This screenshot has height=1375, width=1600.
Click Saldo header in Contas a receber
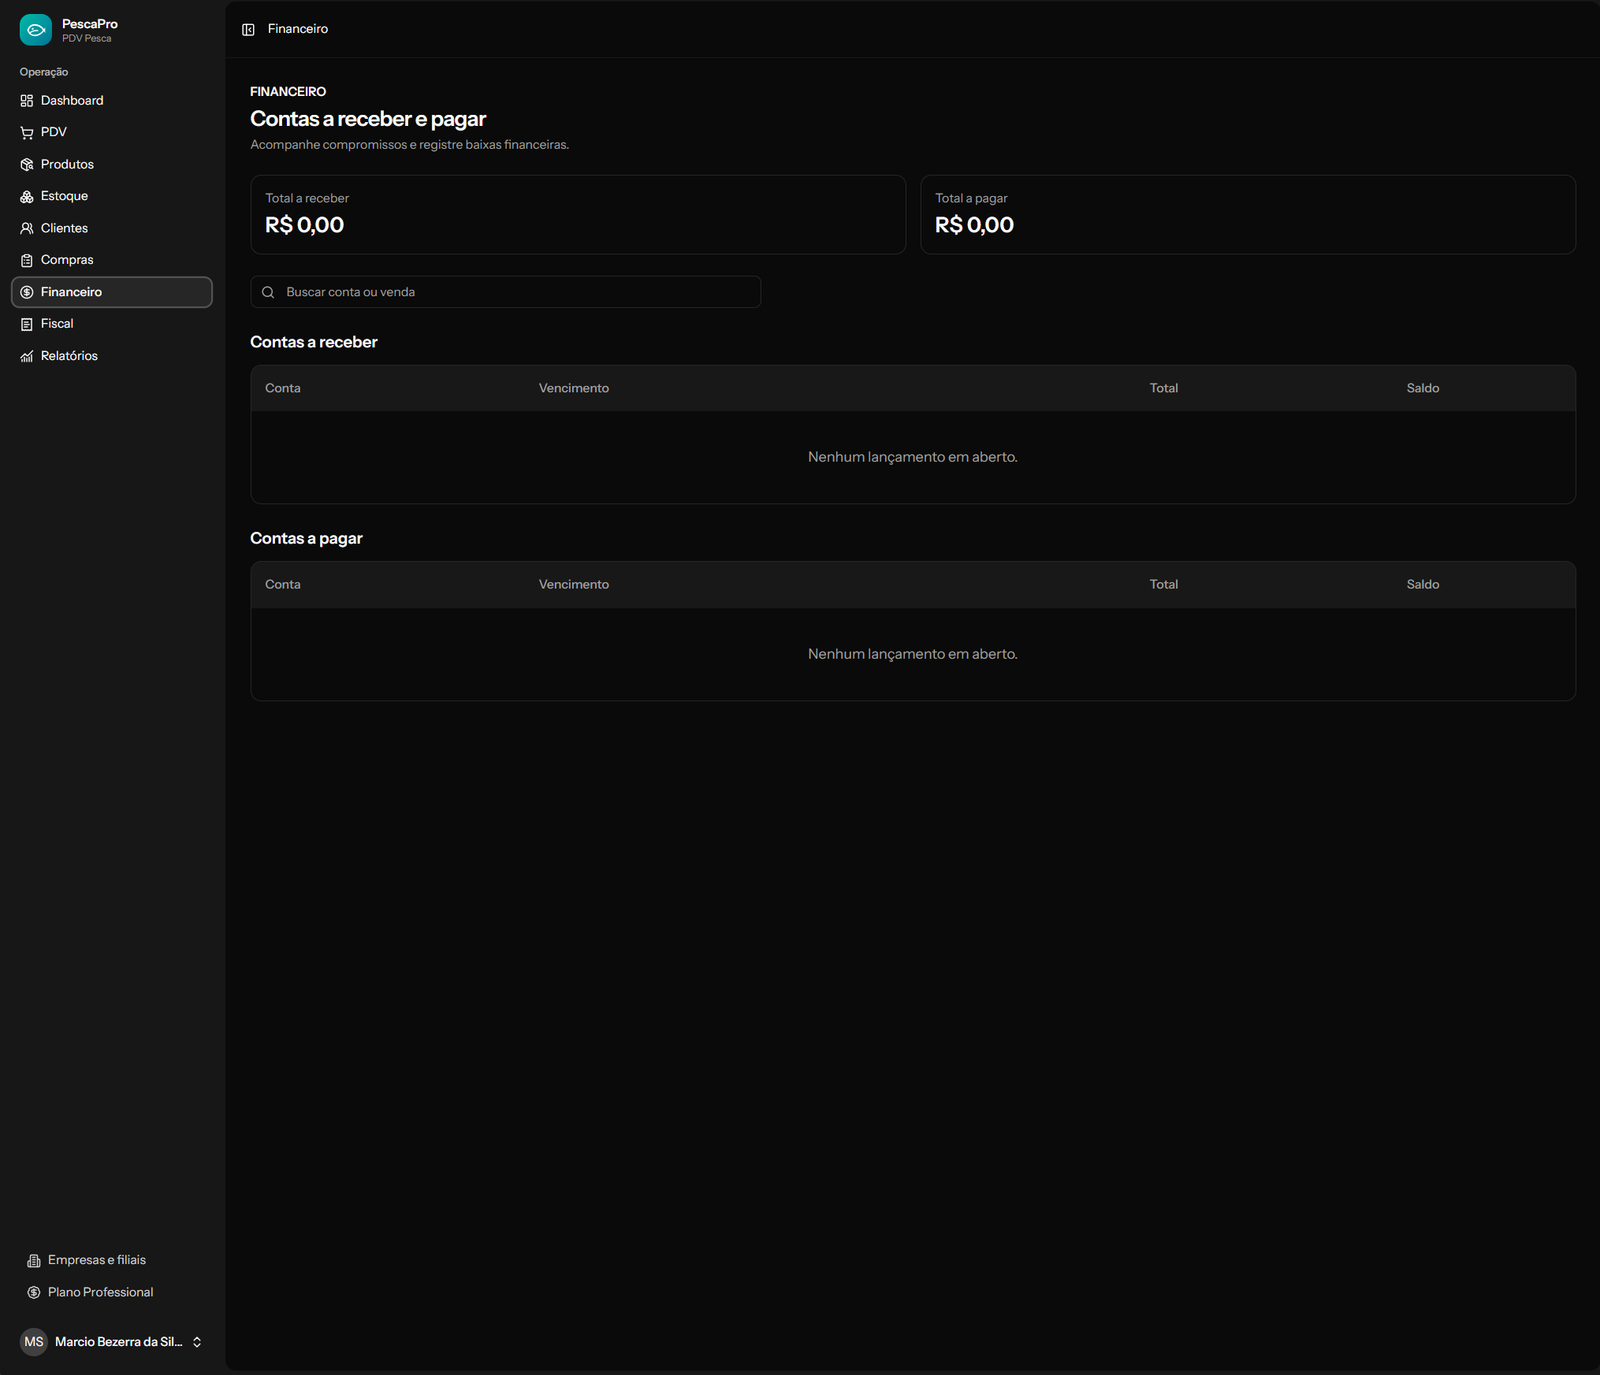point(1423,388)
